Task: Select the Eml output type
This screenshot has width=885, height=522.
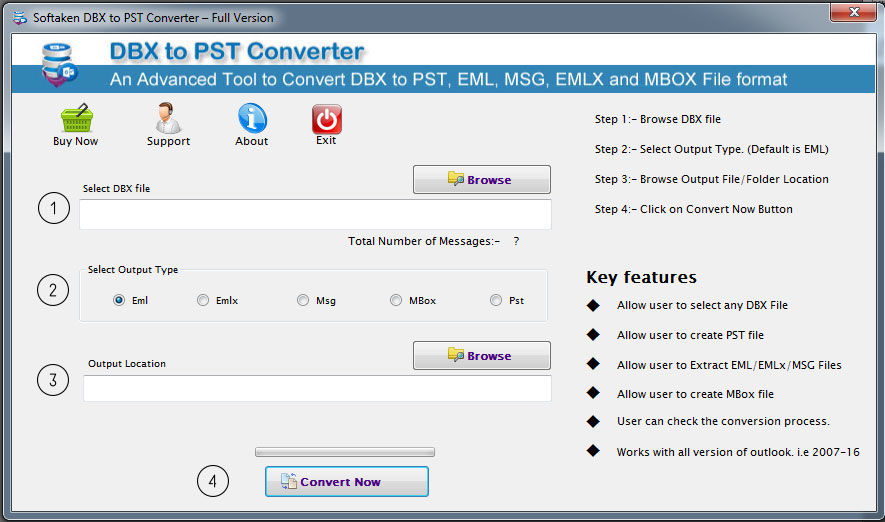Action: click(119, 300)
